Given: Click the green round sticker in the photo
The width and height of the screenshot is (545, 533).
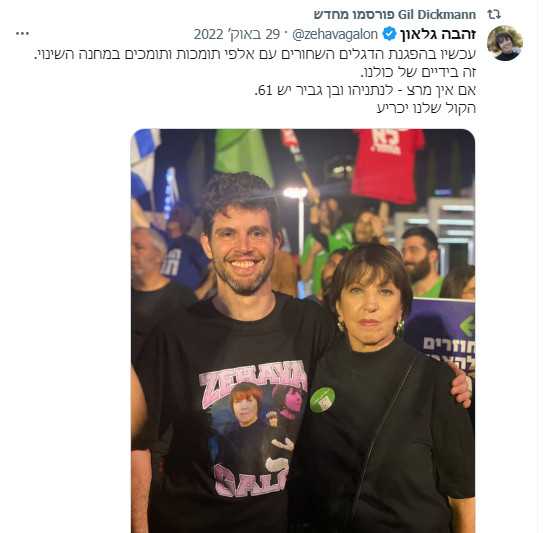Looking at the screenshot, I should 322,399.
